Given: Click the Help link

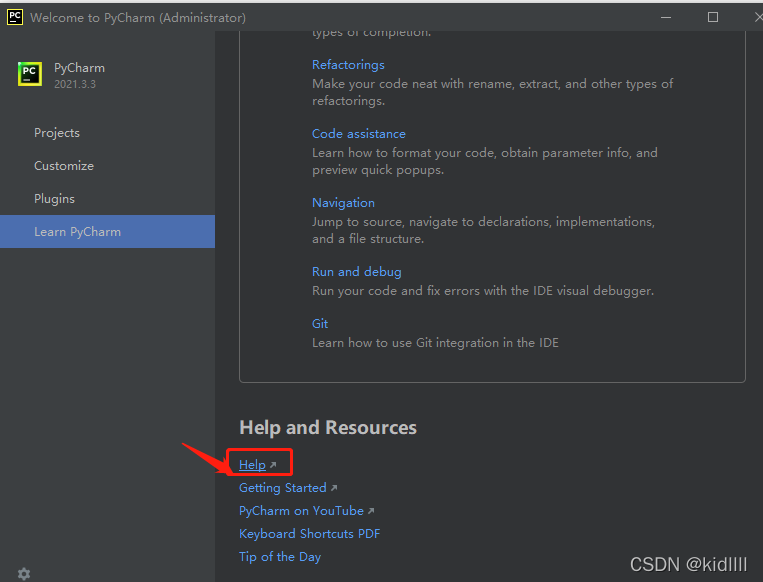Looking at the screenshot, I should tap(252, 465).
